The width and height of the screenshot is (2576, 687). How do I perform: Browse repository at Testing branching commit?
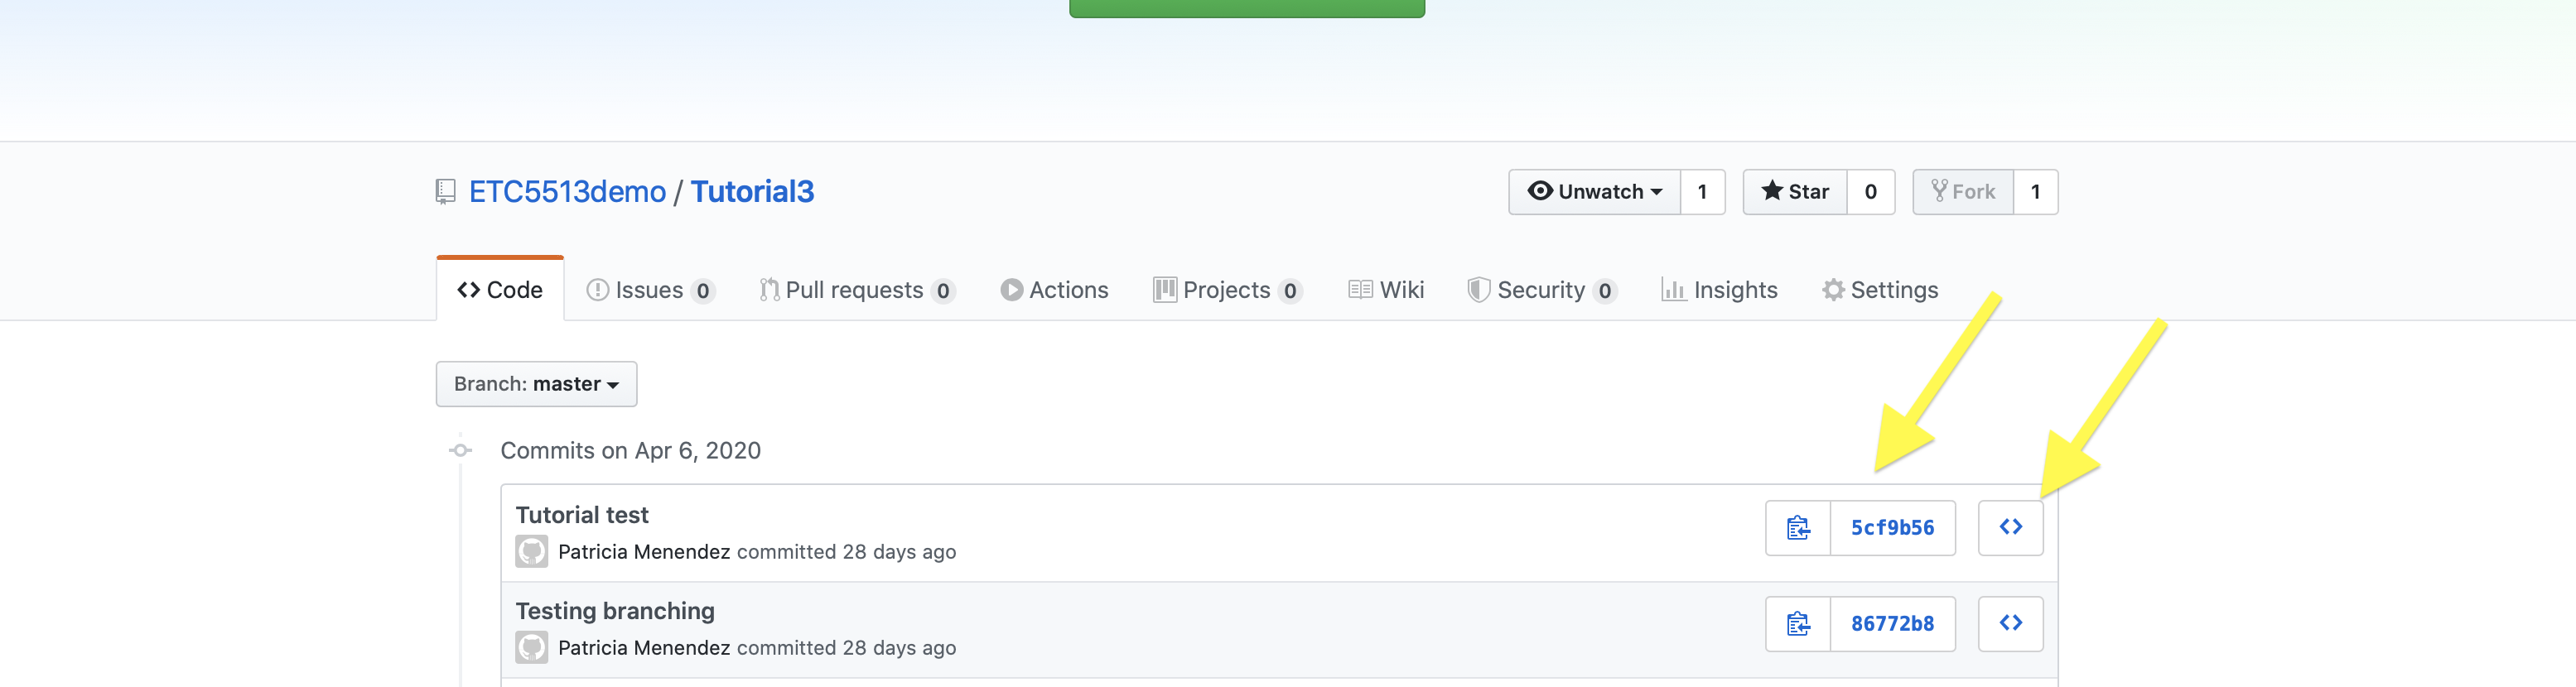coord(2010,623)
